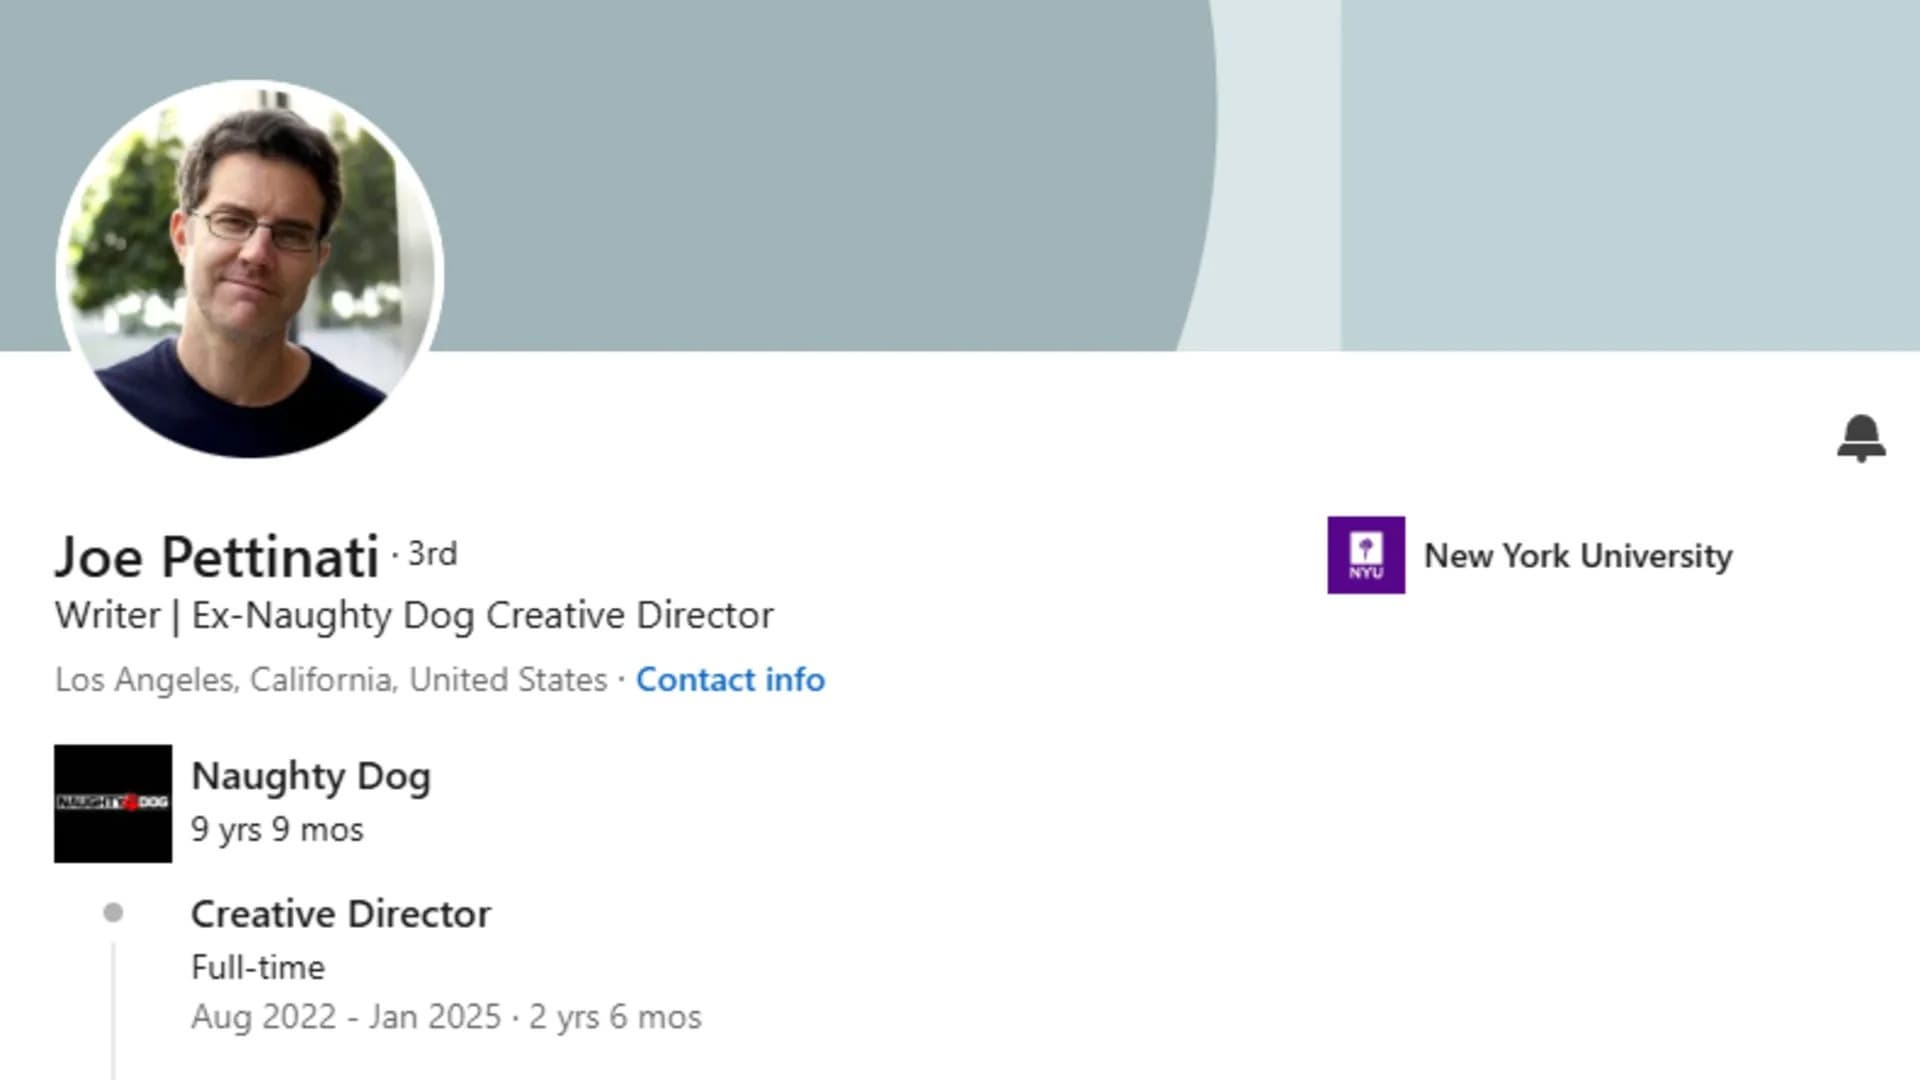Screen dimensions: 1920x1080
Task: Click the black Naughty Dog logo
Action: point(113,803)
